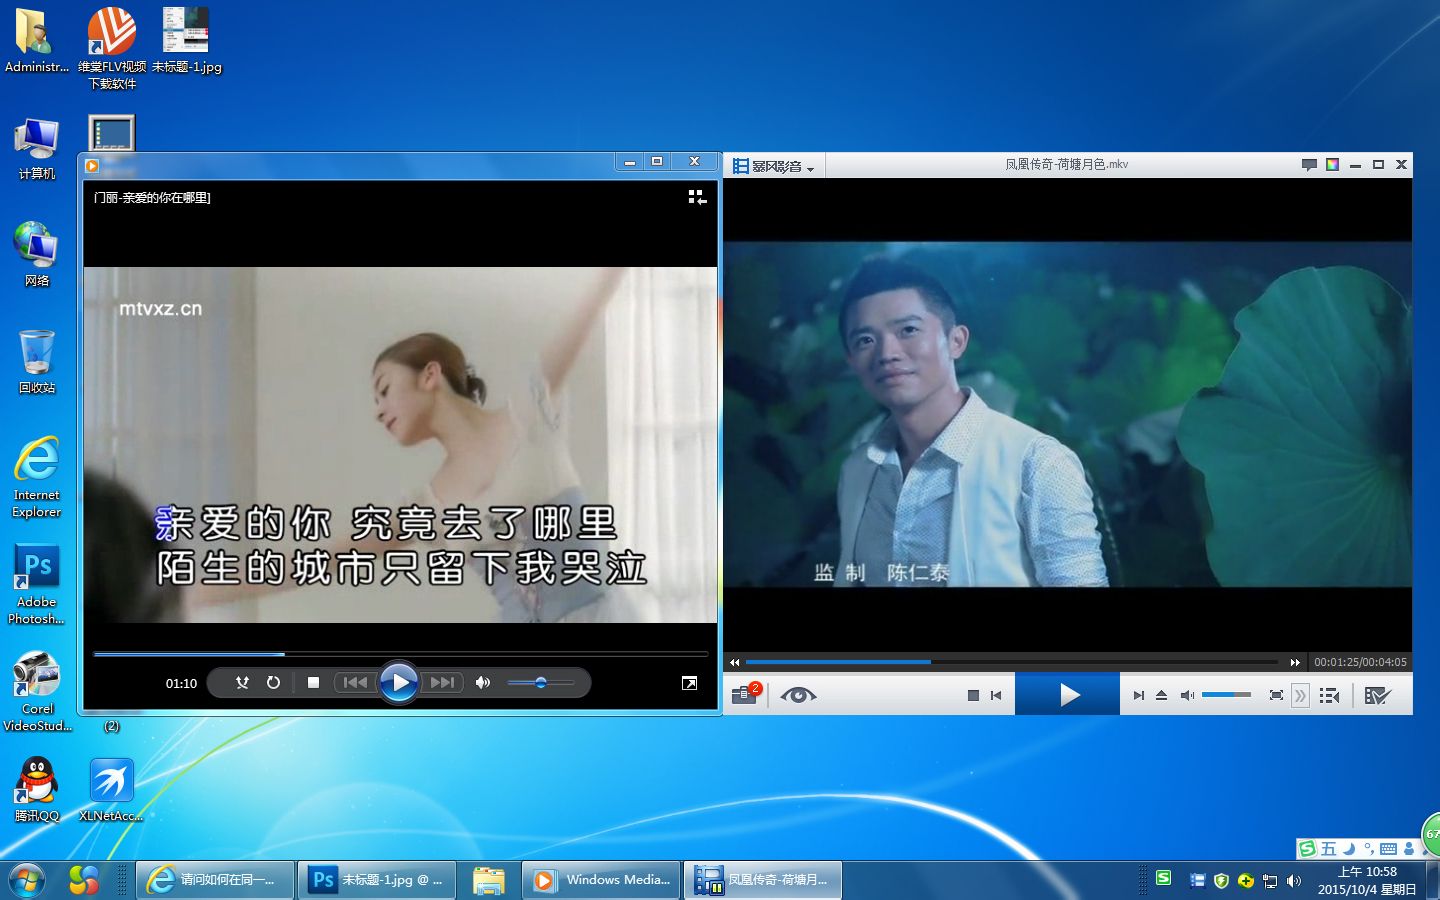
Task: Select the 维棠FLV视频下载软件 desktop shortcut
Action: (112, 49)
